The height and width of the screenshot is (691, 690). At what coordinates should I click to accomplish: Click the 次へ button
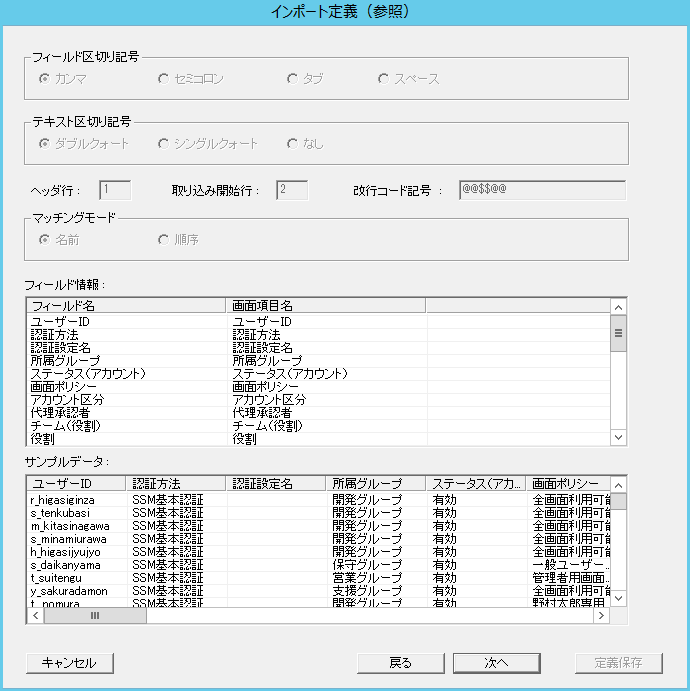tap(497, 663)
